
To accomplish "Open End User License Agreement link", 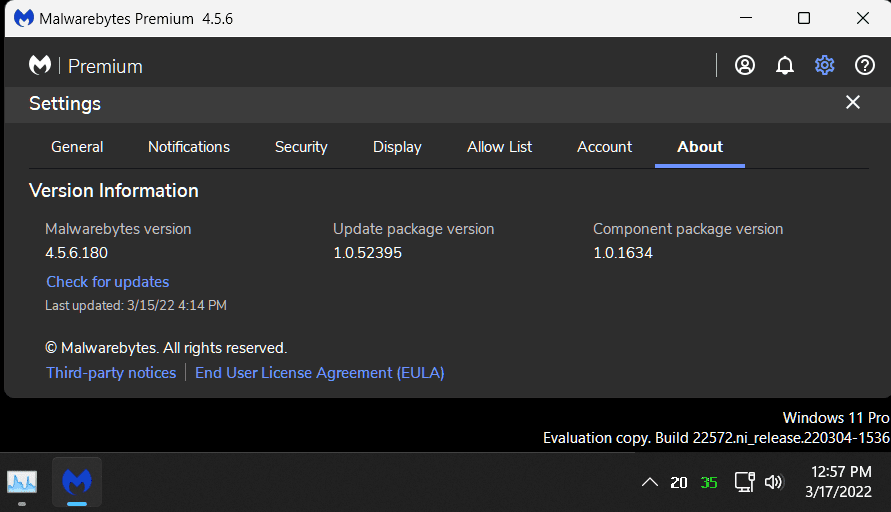I will [x=319, y=373].
